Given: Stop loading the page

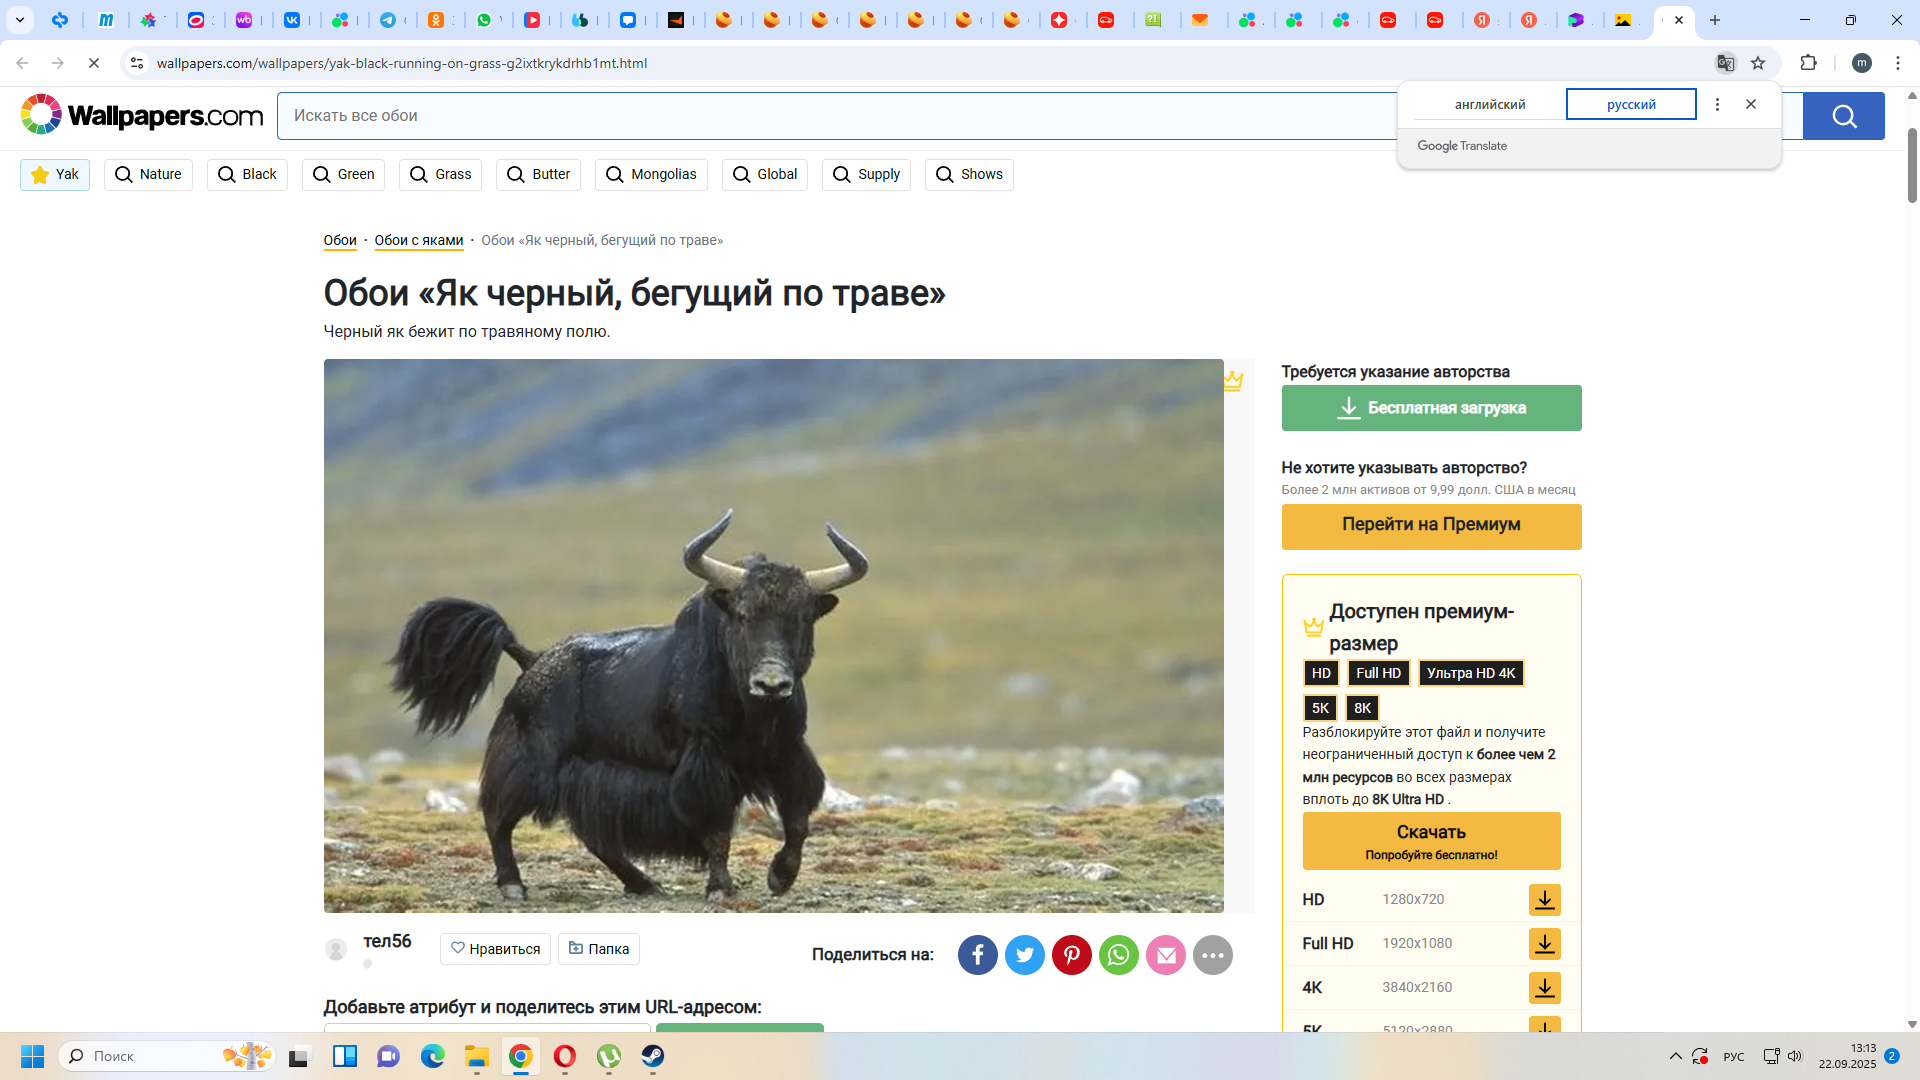Looking at the screenshot, I should [x=94, y=63].
